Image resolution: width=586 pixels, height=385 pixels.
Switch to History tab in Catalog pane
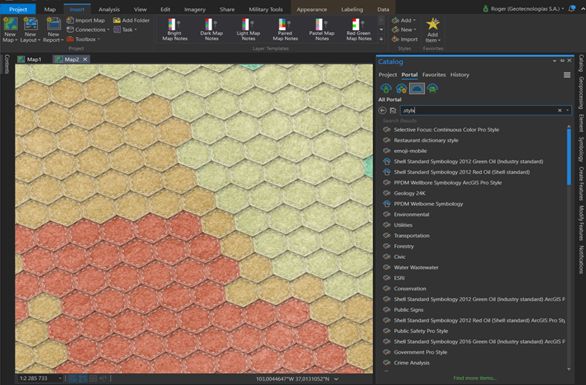pos(460,75)
